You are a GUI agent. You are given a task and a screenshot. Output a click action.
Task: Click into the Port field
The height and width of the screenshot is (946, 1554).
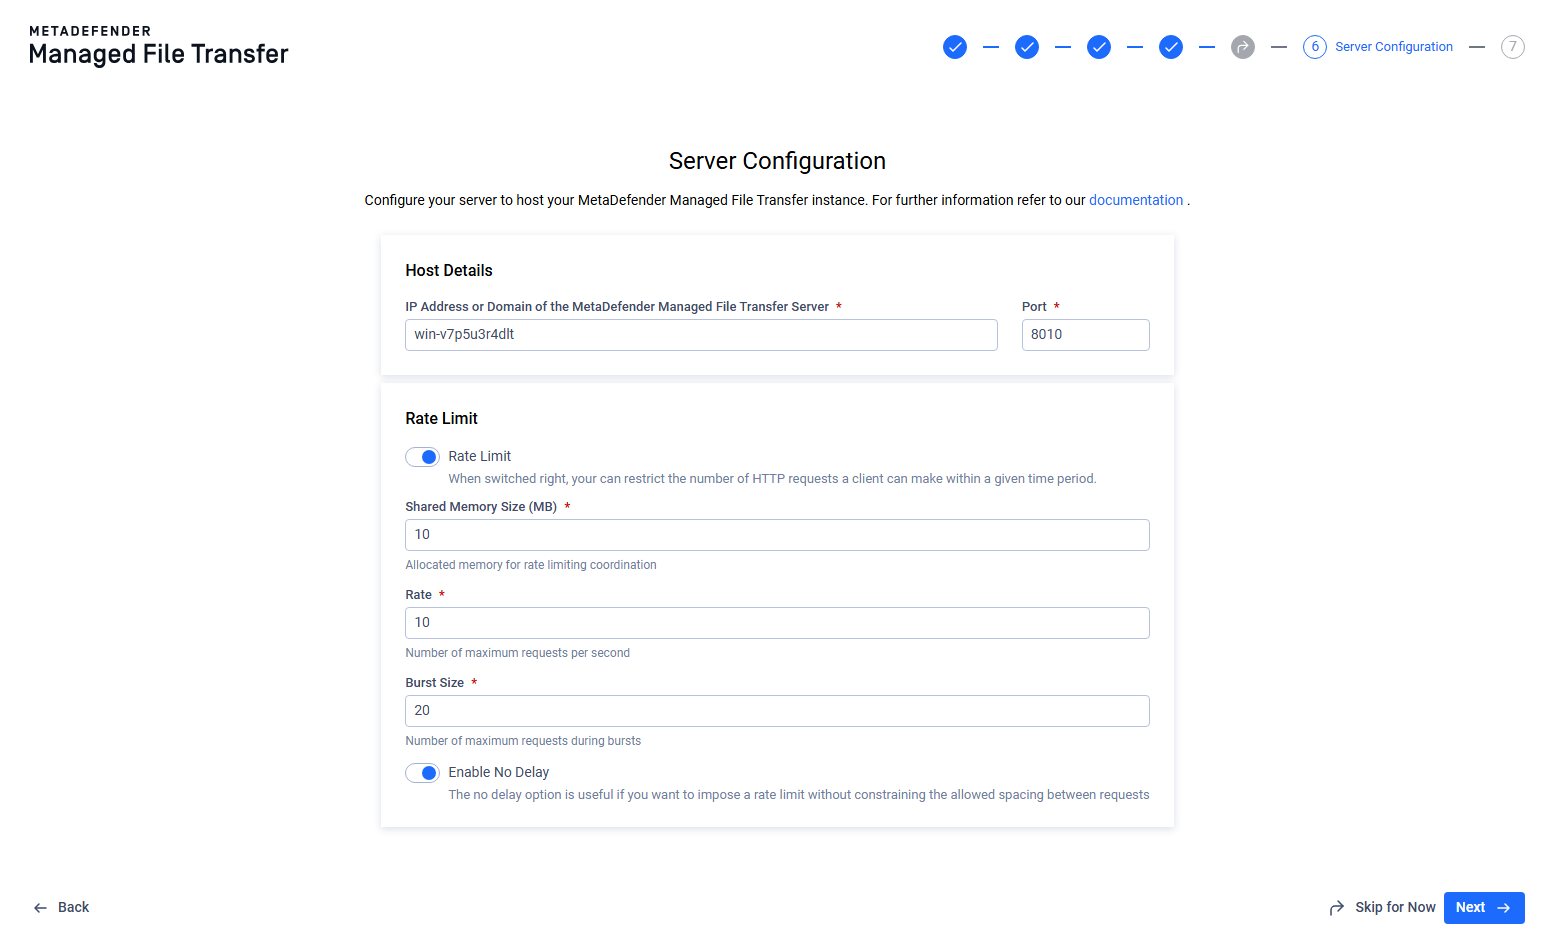pyautogui.click(x=1085, y=335)
